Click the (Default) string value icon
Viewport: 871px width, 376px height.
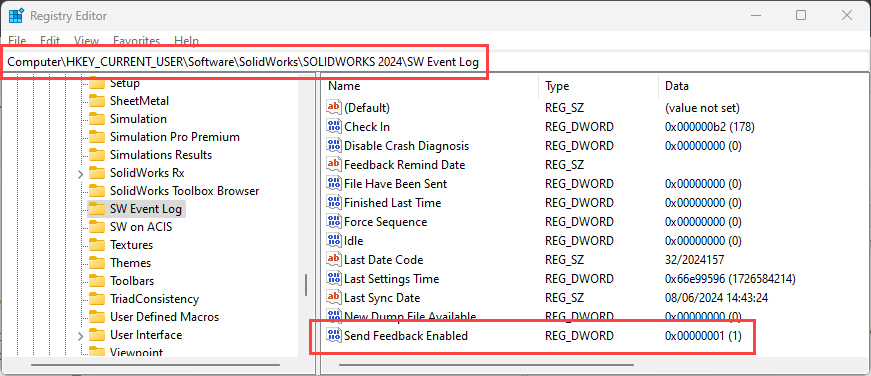coord(334,107)
